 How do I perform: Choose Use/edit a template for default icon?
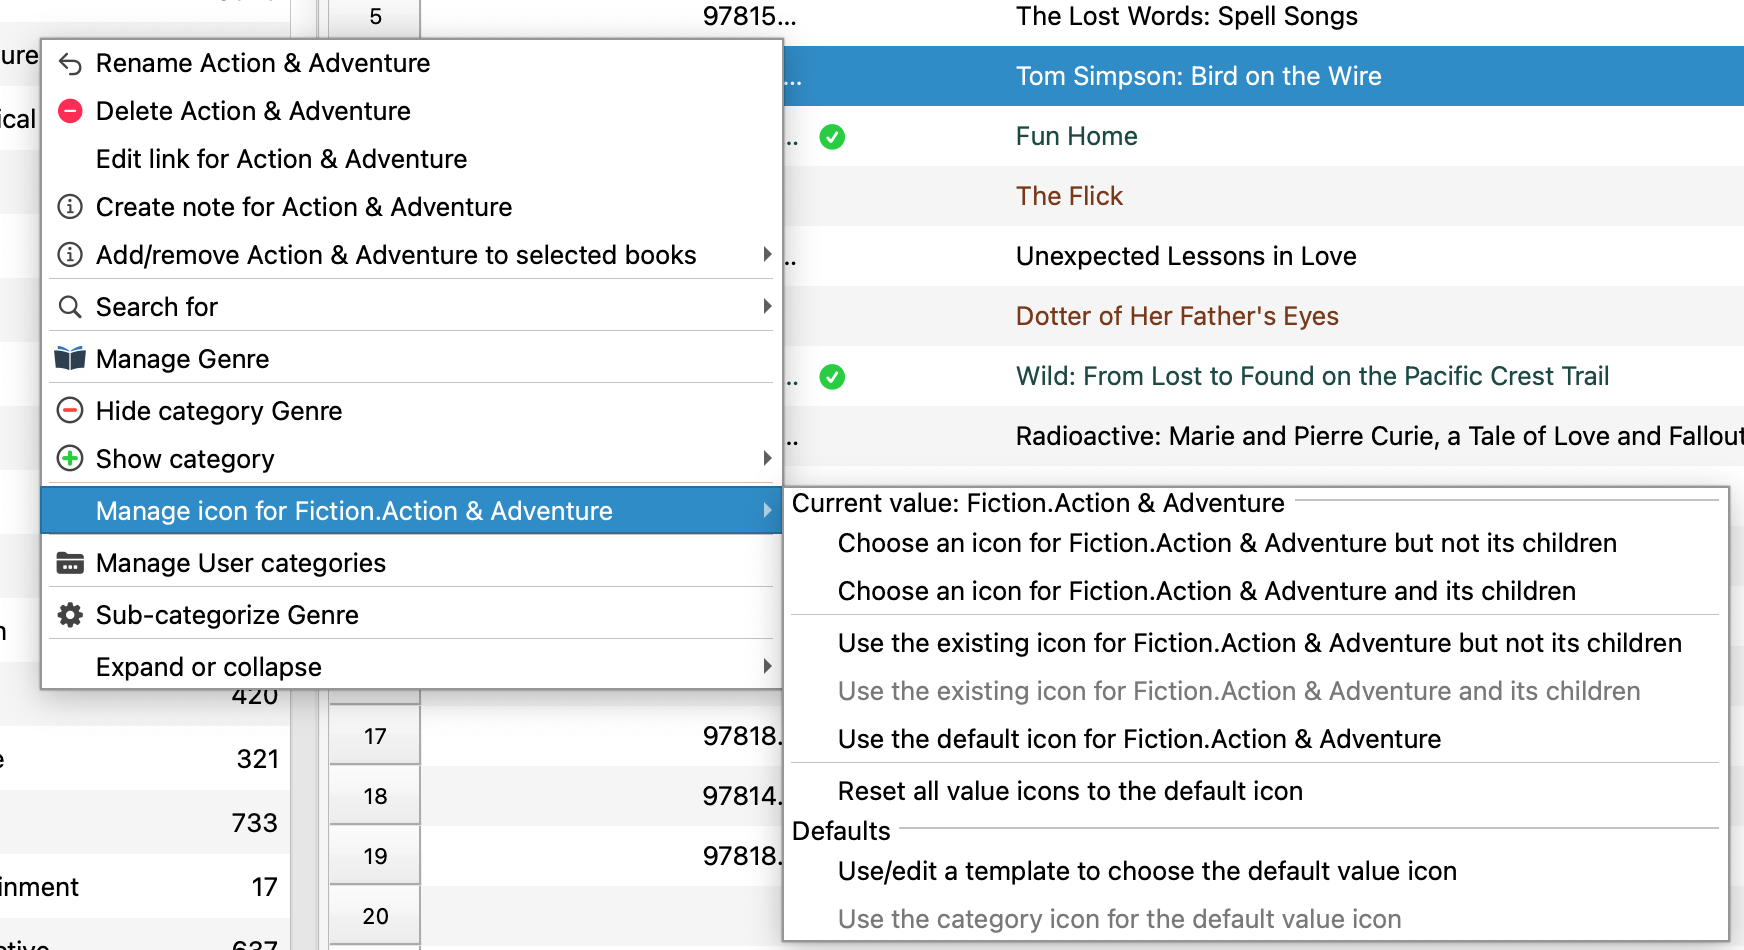[x=1147, y=871]
